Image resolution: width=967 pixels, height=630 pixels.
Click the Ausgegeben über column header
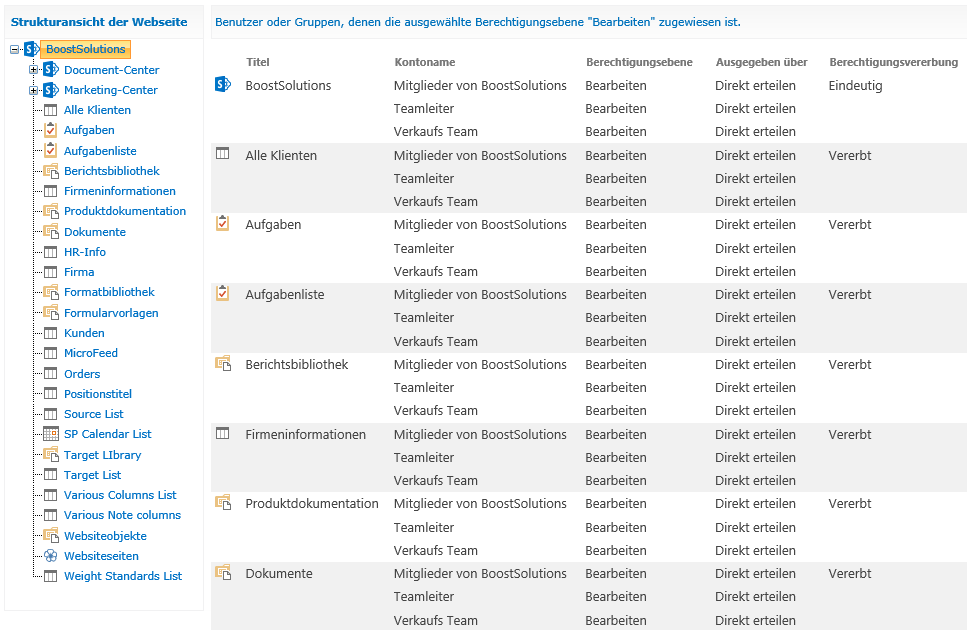(x=762, y=62)
